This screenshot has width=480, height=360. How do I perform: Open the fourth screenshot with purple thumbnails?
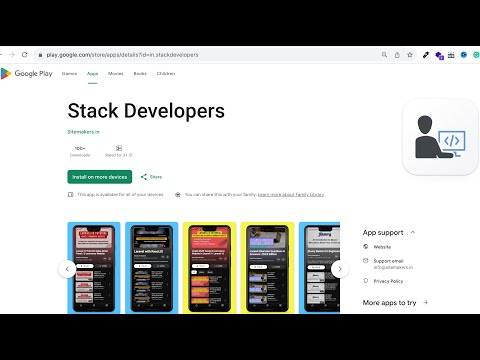pyautogui.click(x=267, y=268)
